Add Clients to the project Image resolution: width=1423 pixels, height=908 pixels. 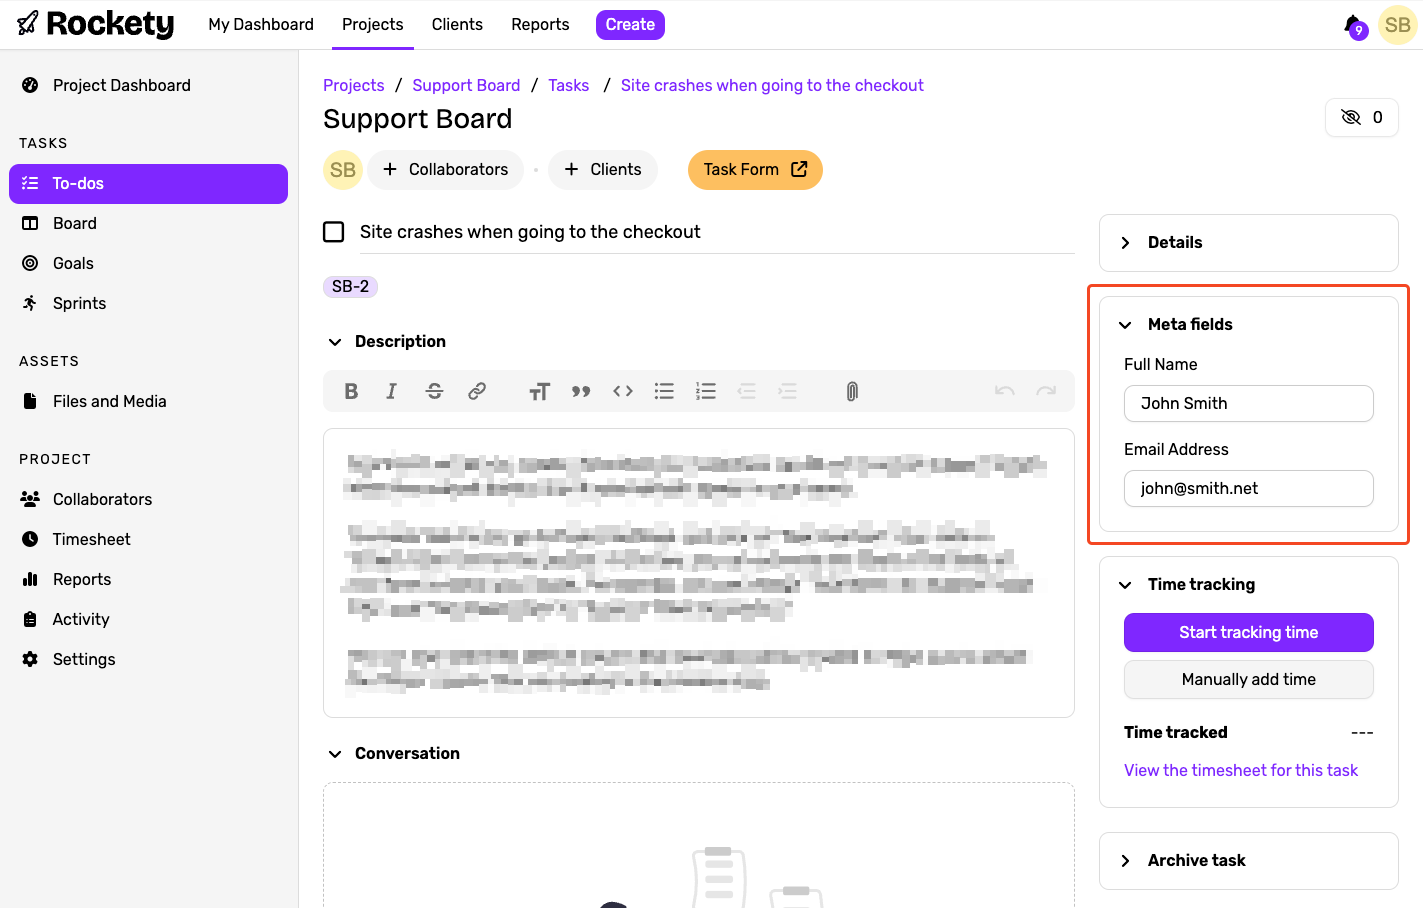pyautogui.click(x=603, y=170)
